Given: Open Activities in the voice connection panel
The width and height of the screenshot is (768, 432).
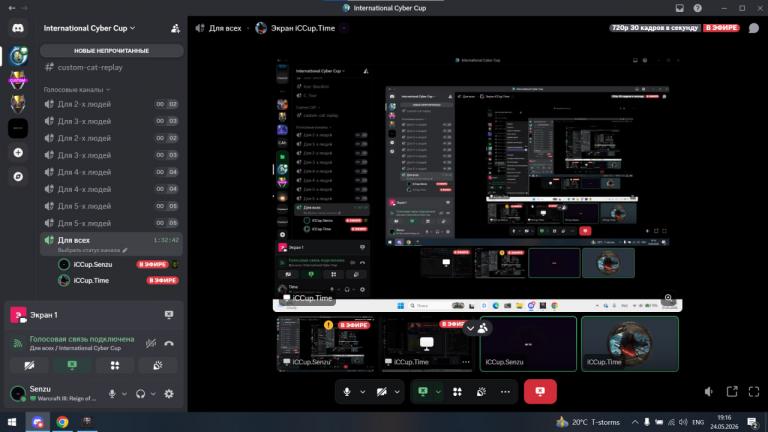Looking at the screenshot, I should [115, 365].
